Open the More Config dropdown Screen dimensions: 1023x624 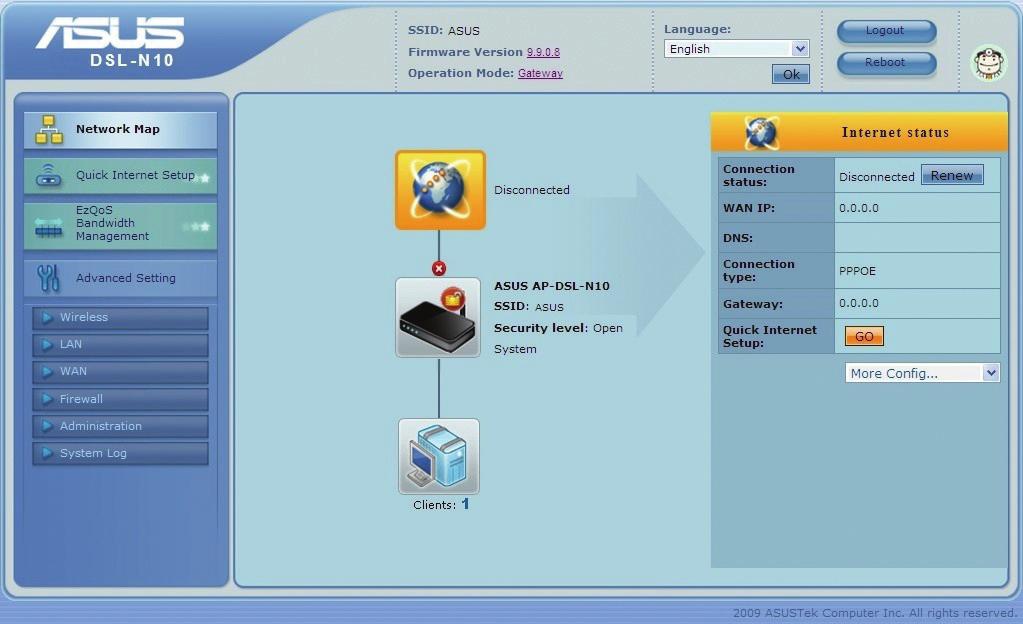(922, 373)
